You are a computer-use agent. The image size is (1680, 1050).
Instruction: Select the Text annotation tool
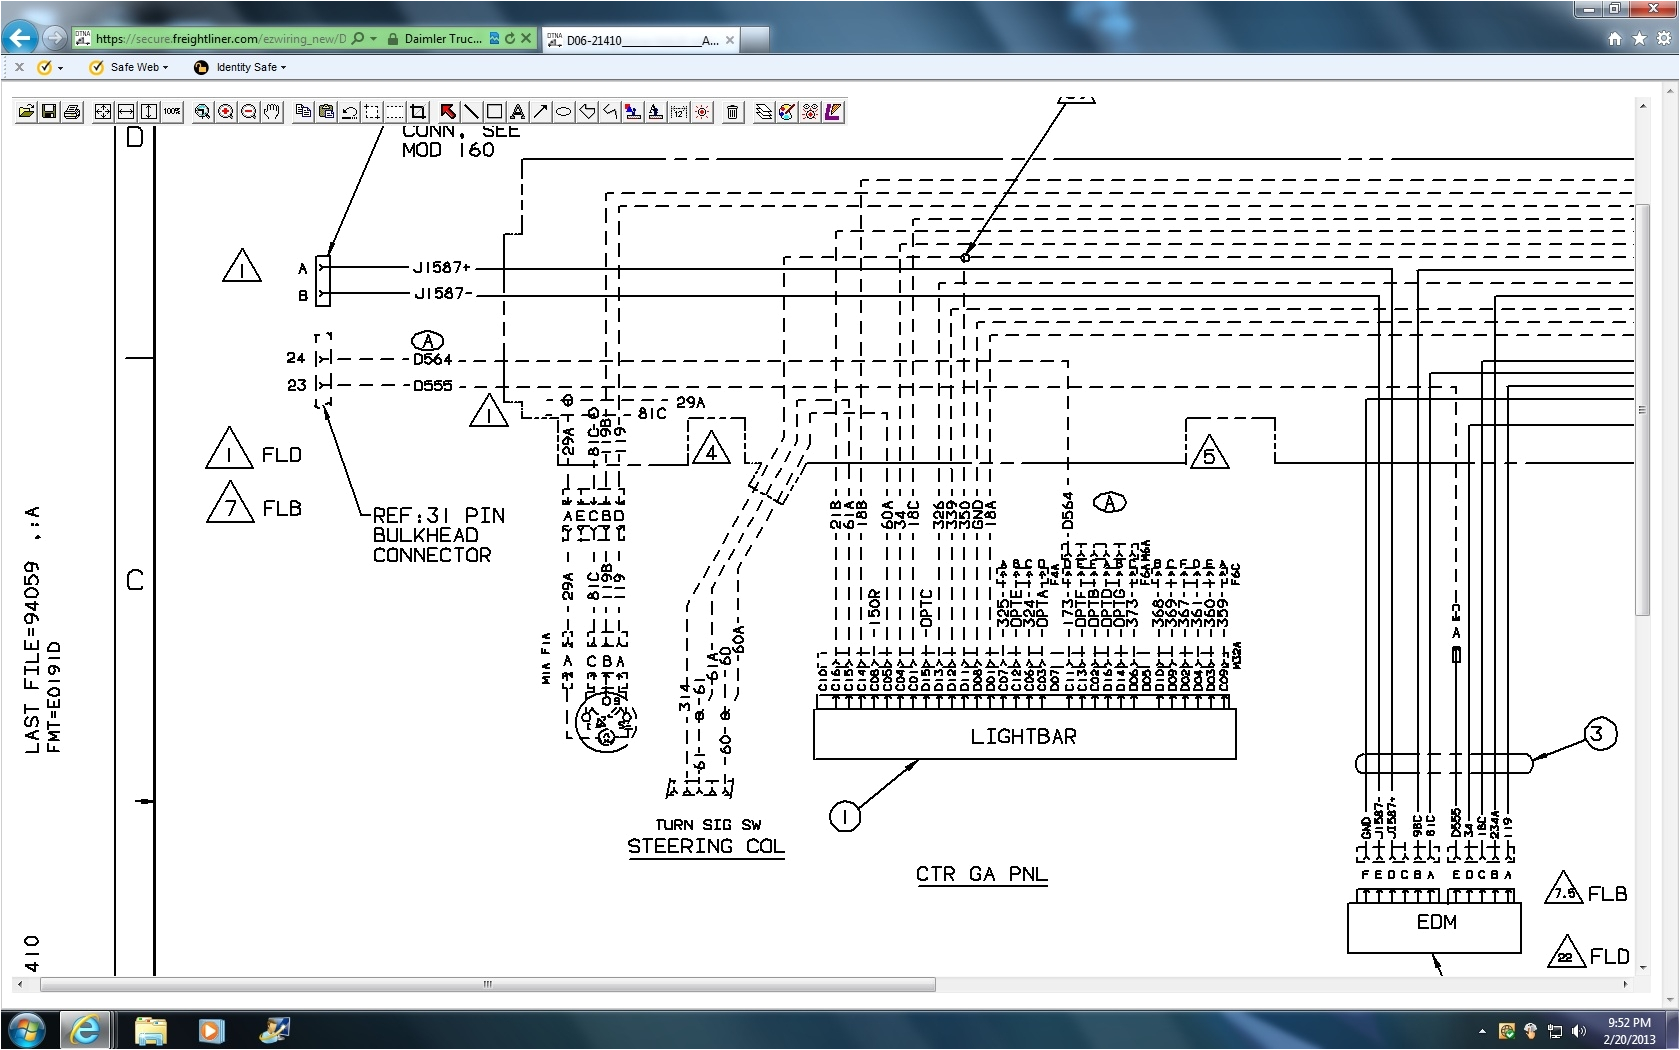(x=518, y=112)
